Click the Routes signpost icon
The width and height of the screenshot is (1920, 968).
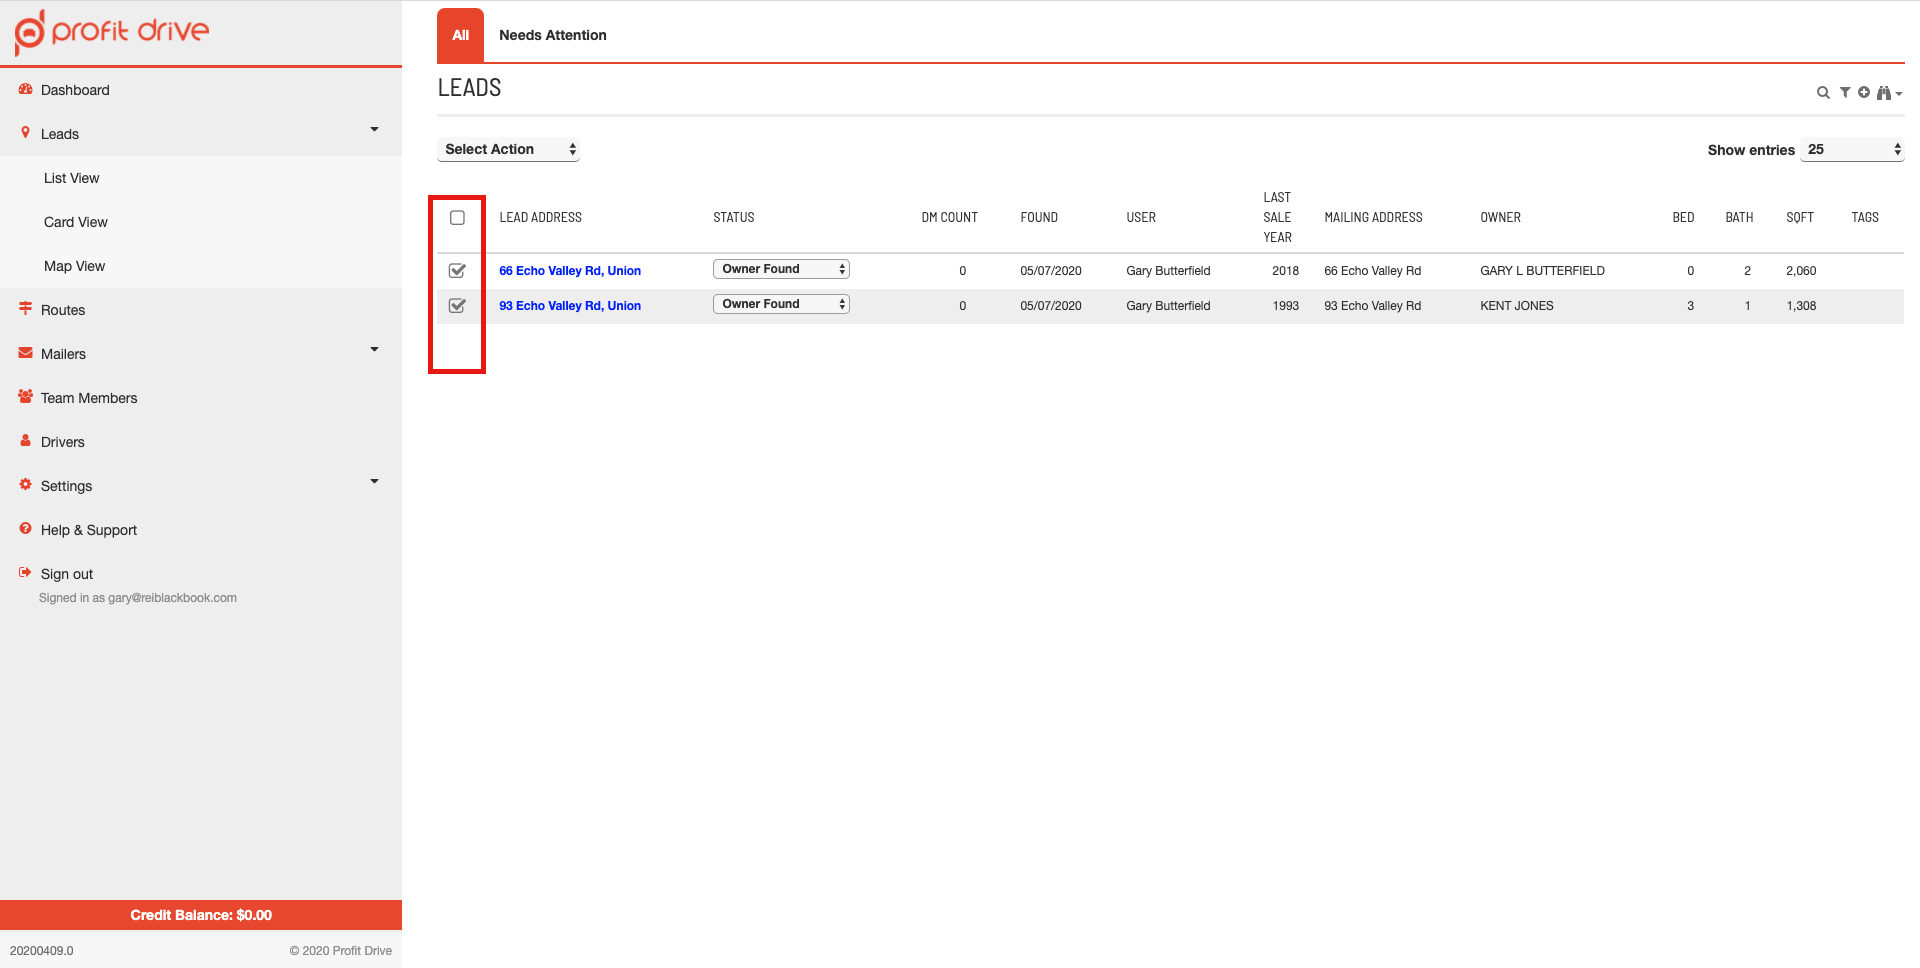click(26, 308)
